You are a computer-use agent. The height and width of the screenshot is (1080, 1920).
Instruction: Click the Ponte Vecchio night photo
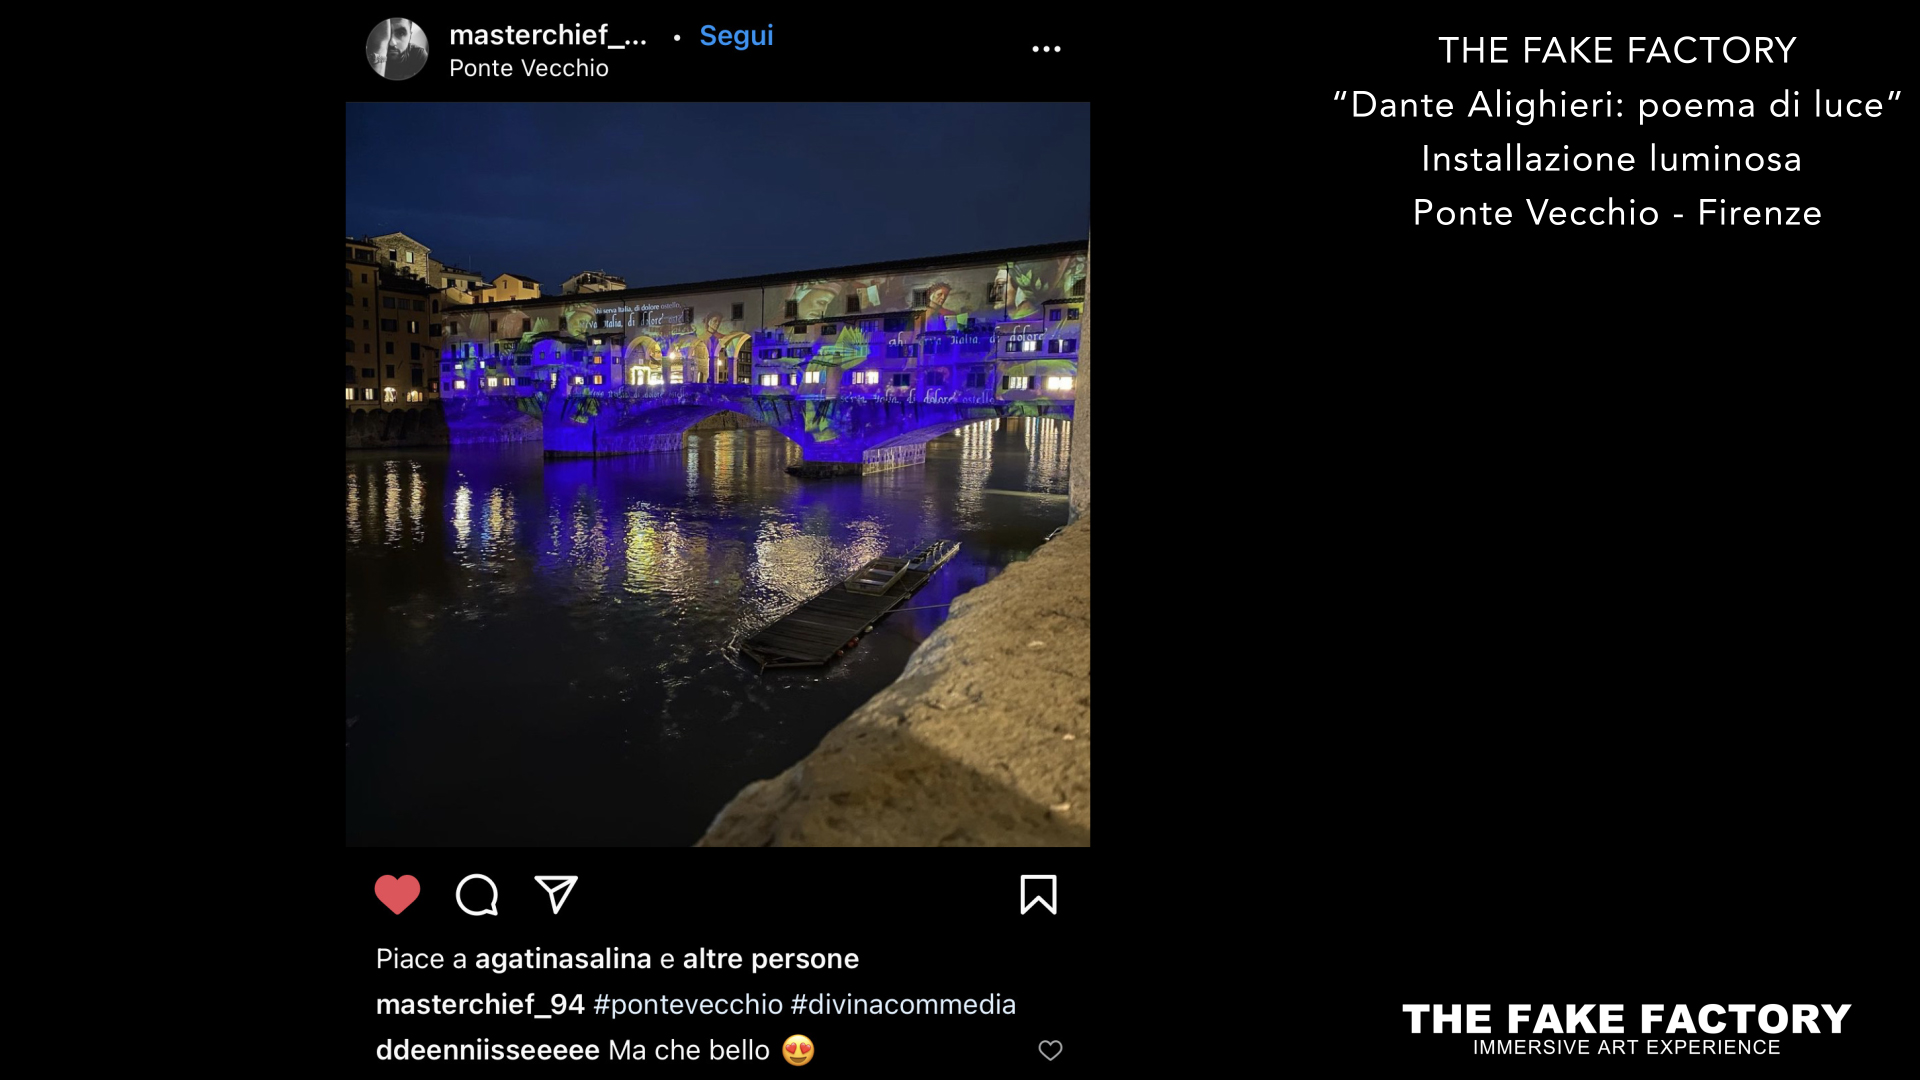pos(718,474)
